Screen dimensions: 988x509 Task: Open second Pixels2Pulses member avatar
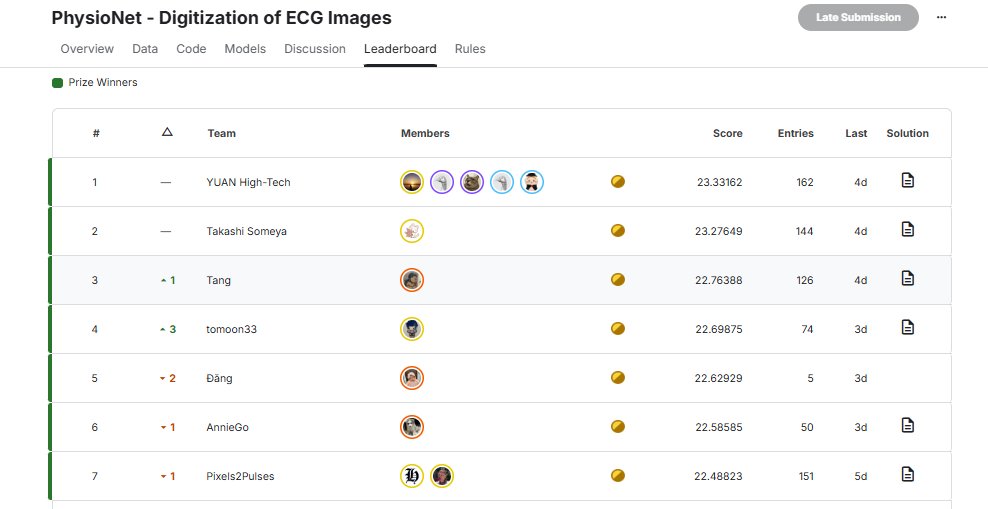pos(442,476)
